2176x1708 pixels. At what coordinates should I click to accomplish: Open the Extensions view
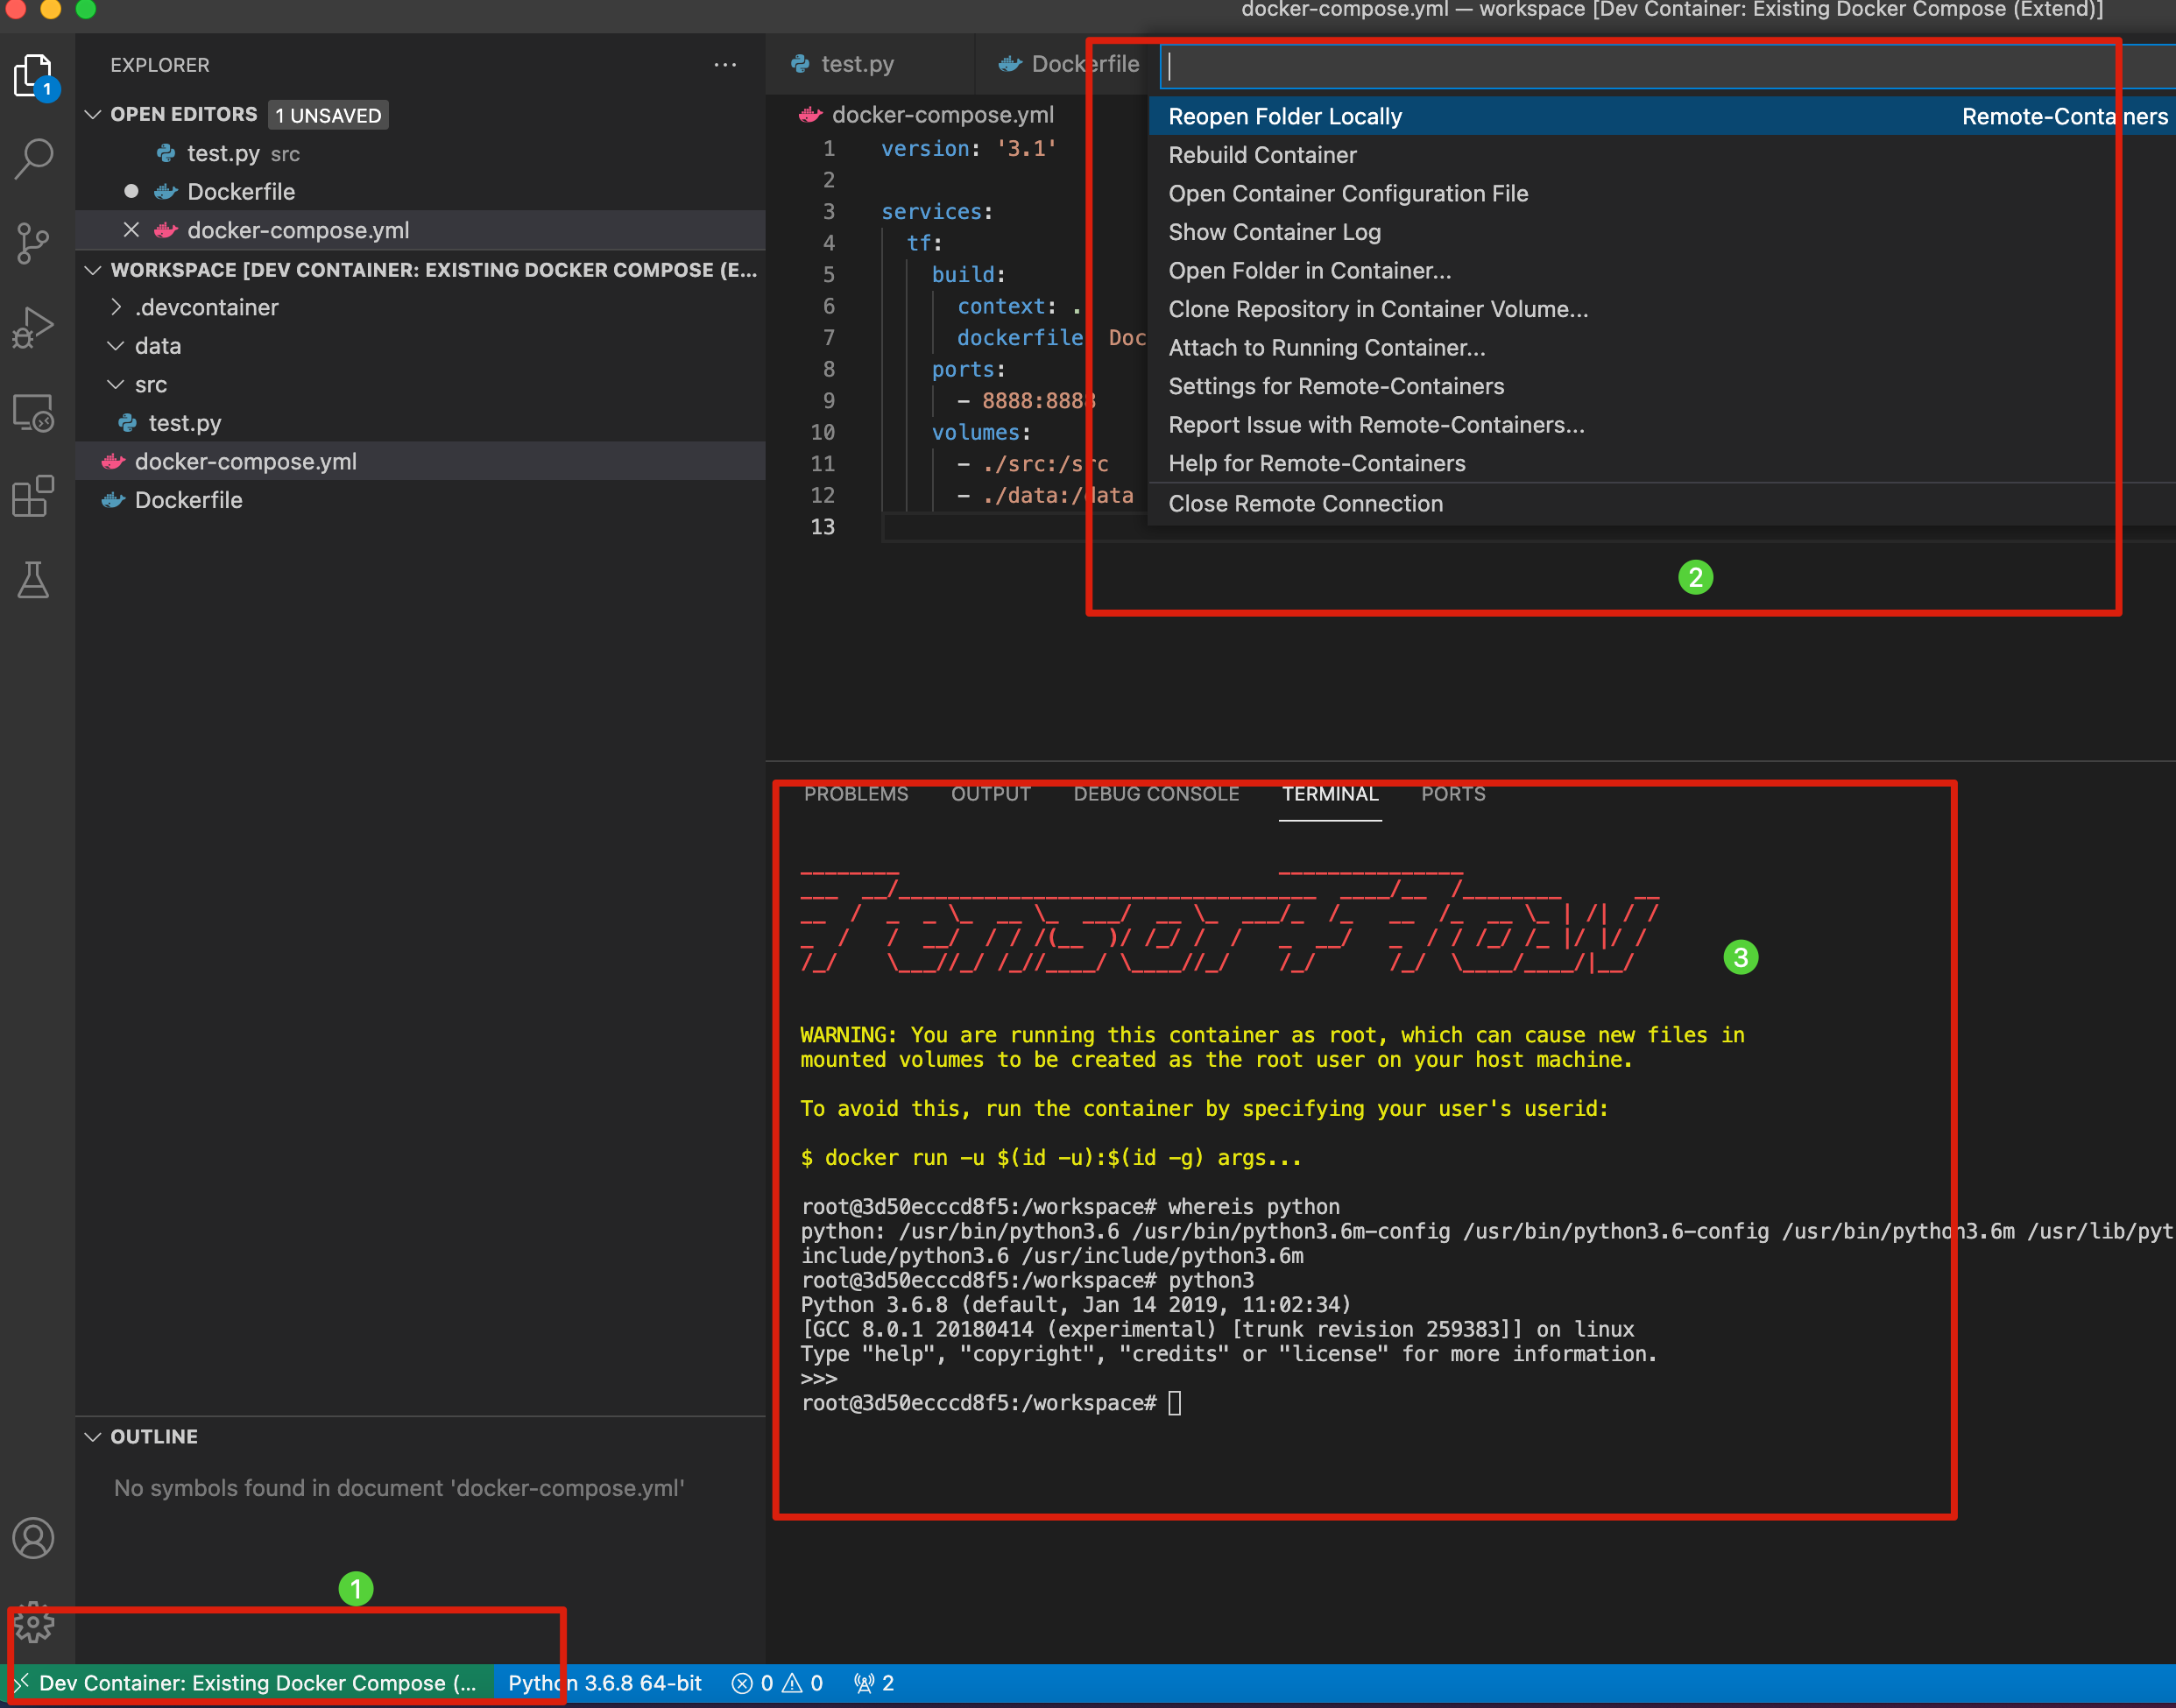[x=34, y=496]
